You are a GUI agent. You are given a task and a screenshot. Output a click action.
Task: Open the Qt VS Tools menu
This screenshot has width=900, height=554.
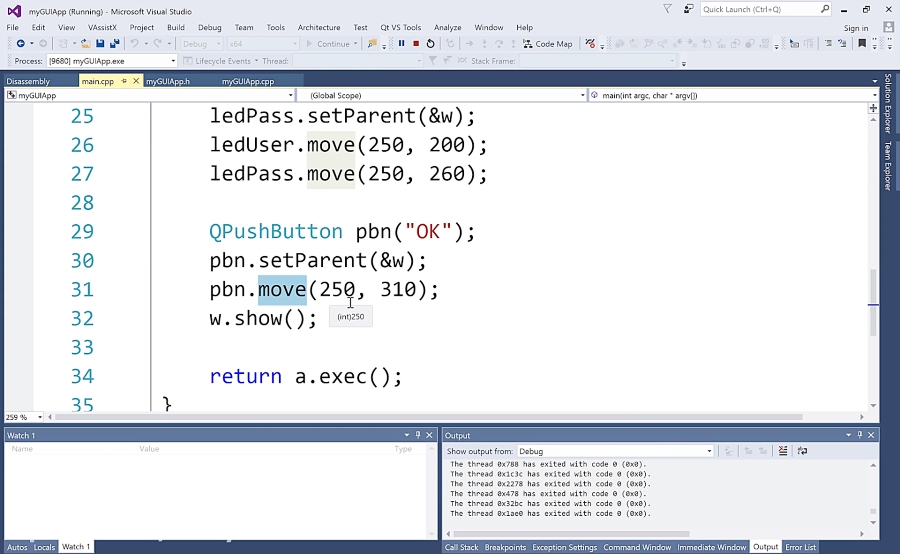(x=402, y=28)
